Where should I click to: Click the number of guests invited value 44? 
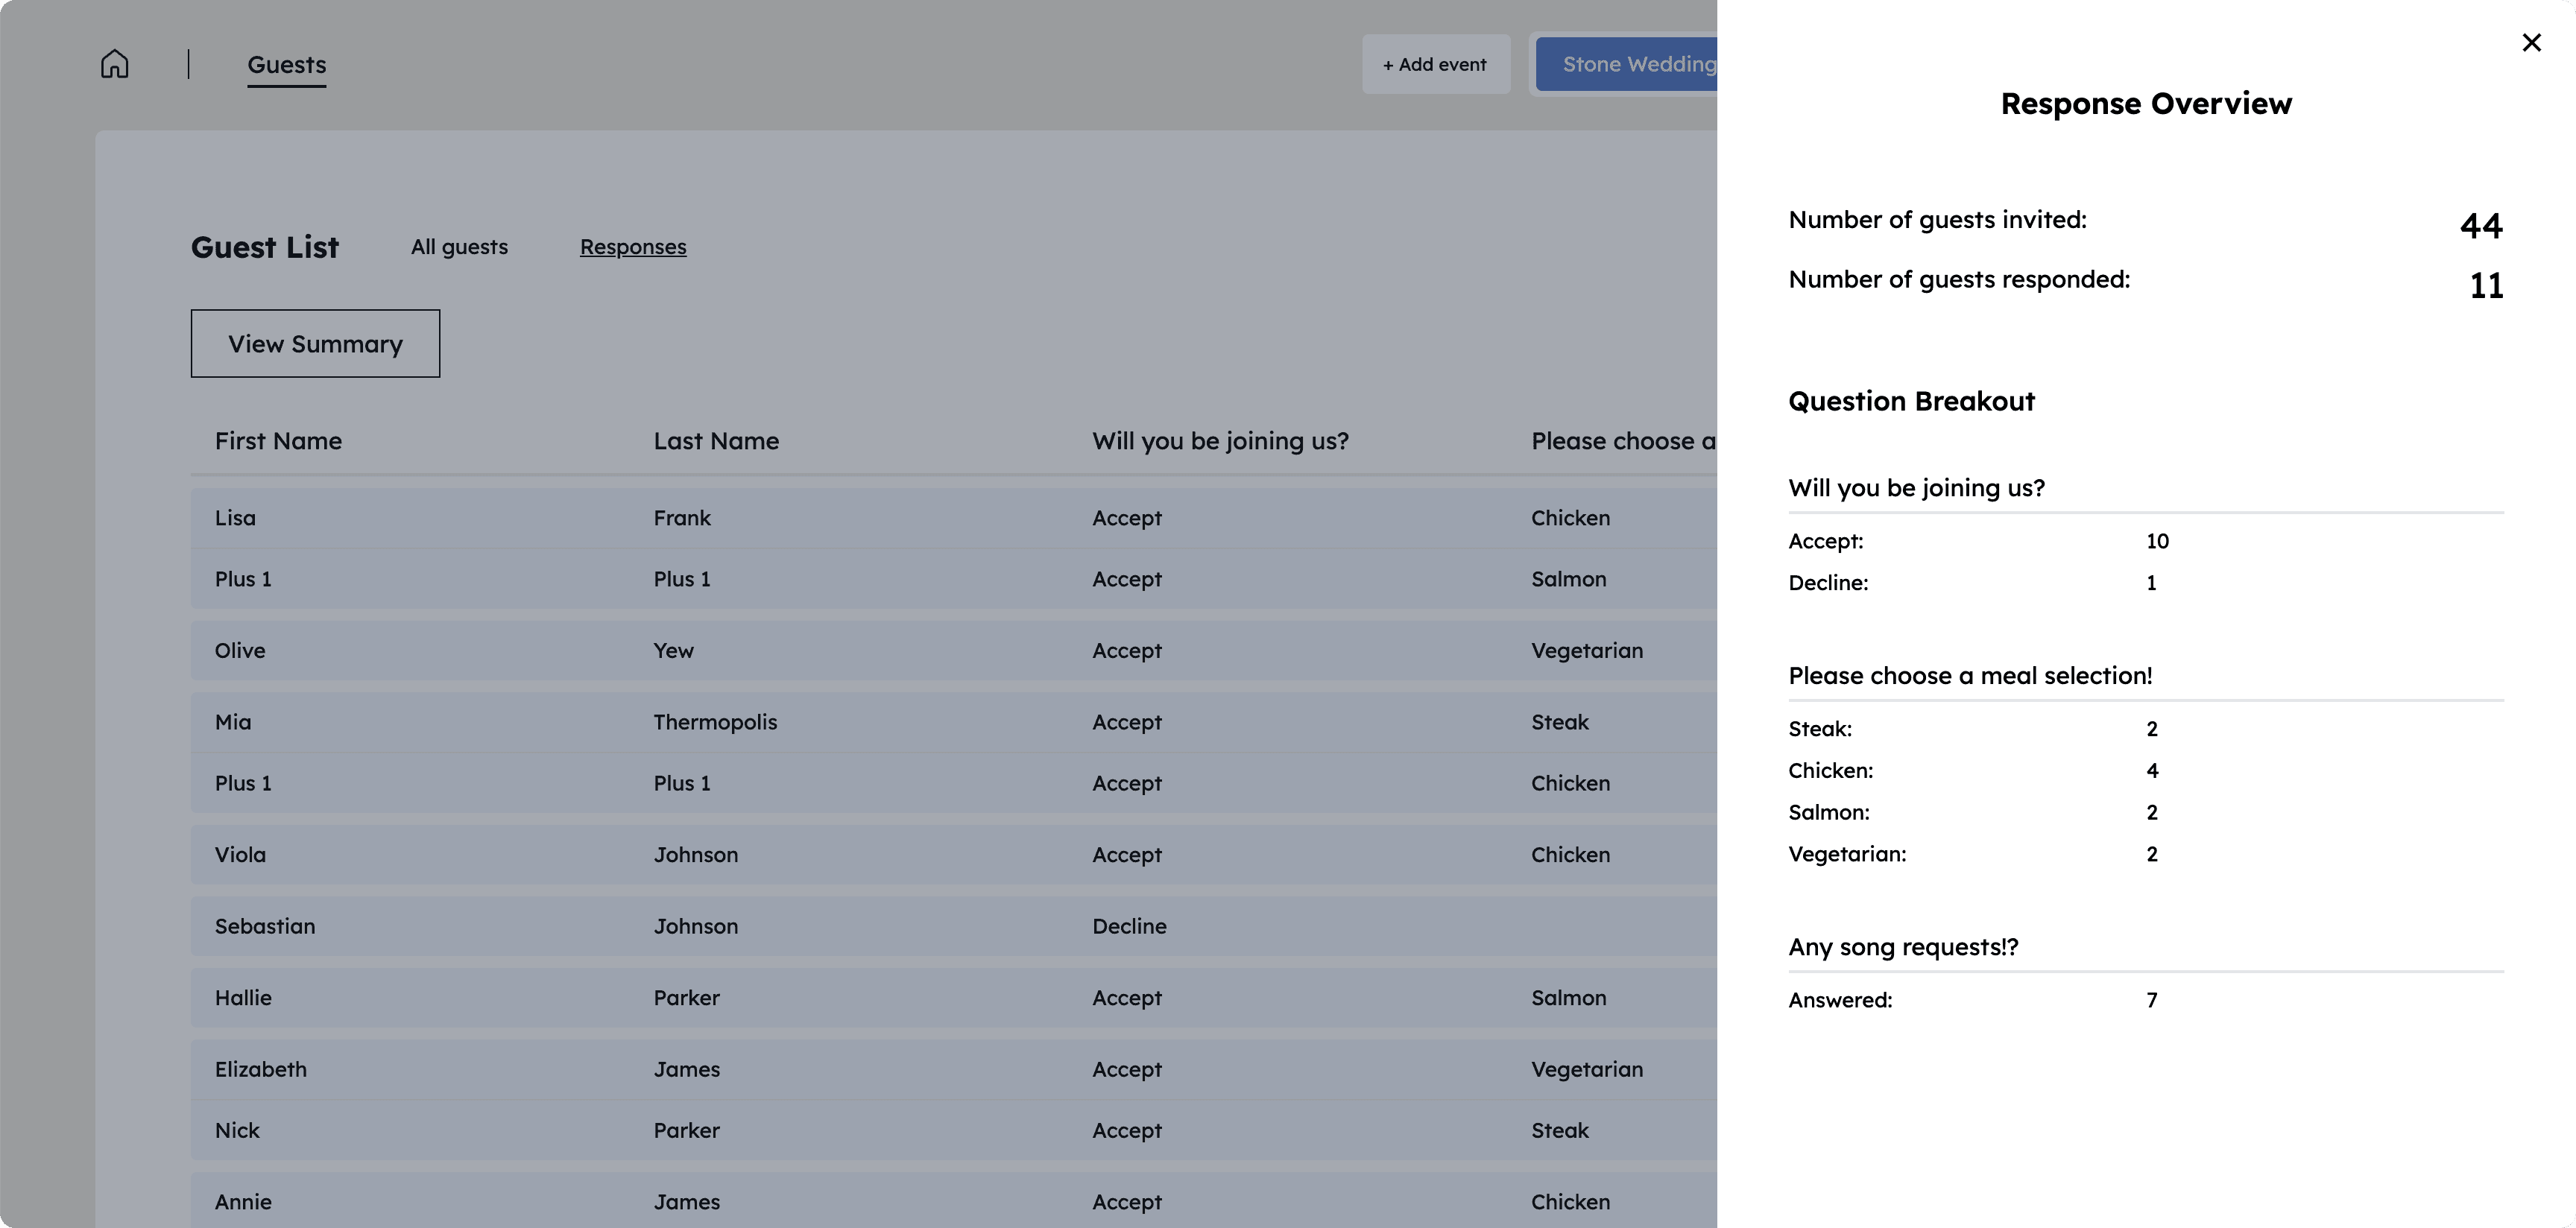2481,225
